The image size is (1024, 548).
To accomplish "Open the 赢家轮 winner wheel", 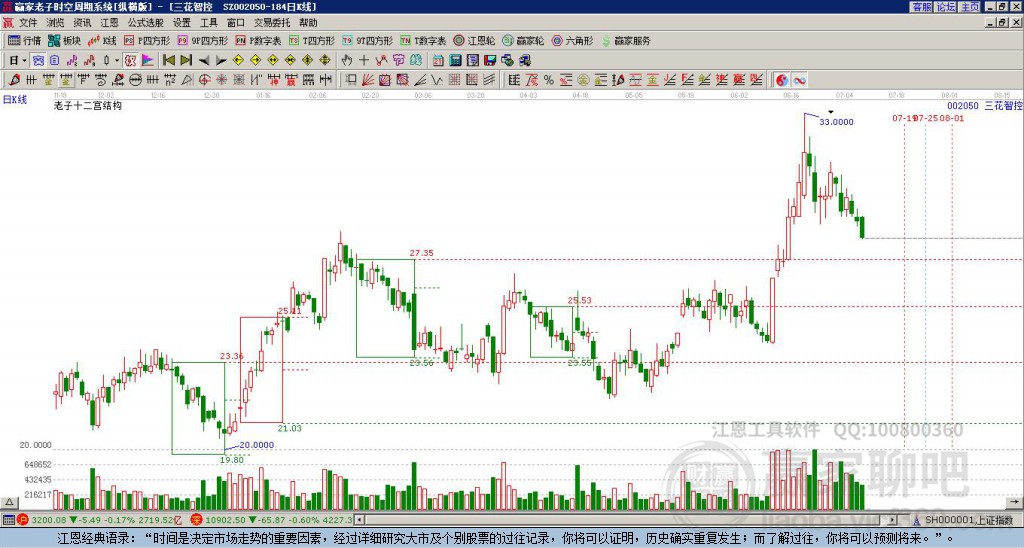I will [523, 40].
